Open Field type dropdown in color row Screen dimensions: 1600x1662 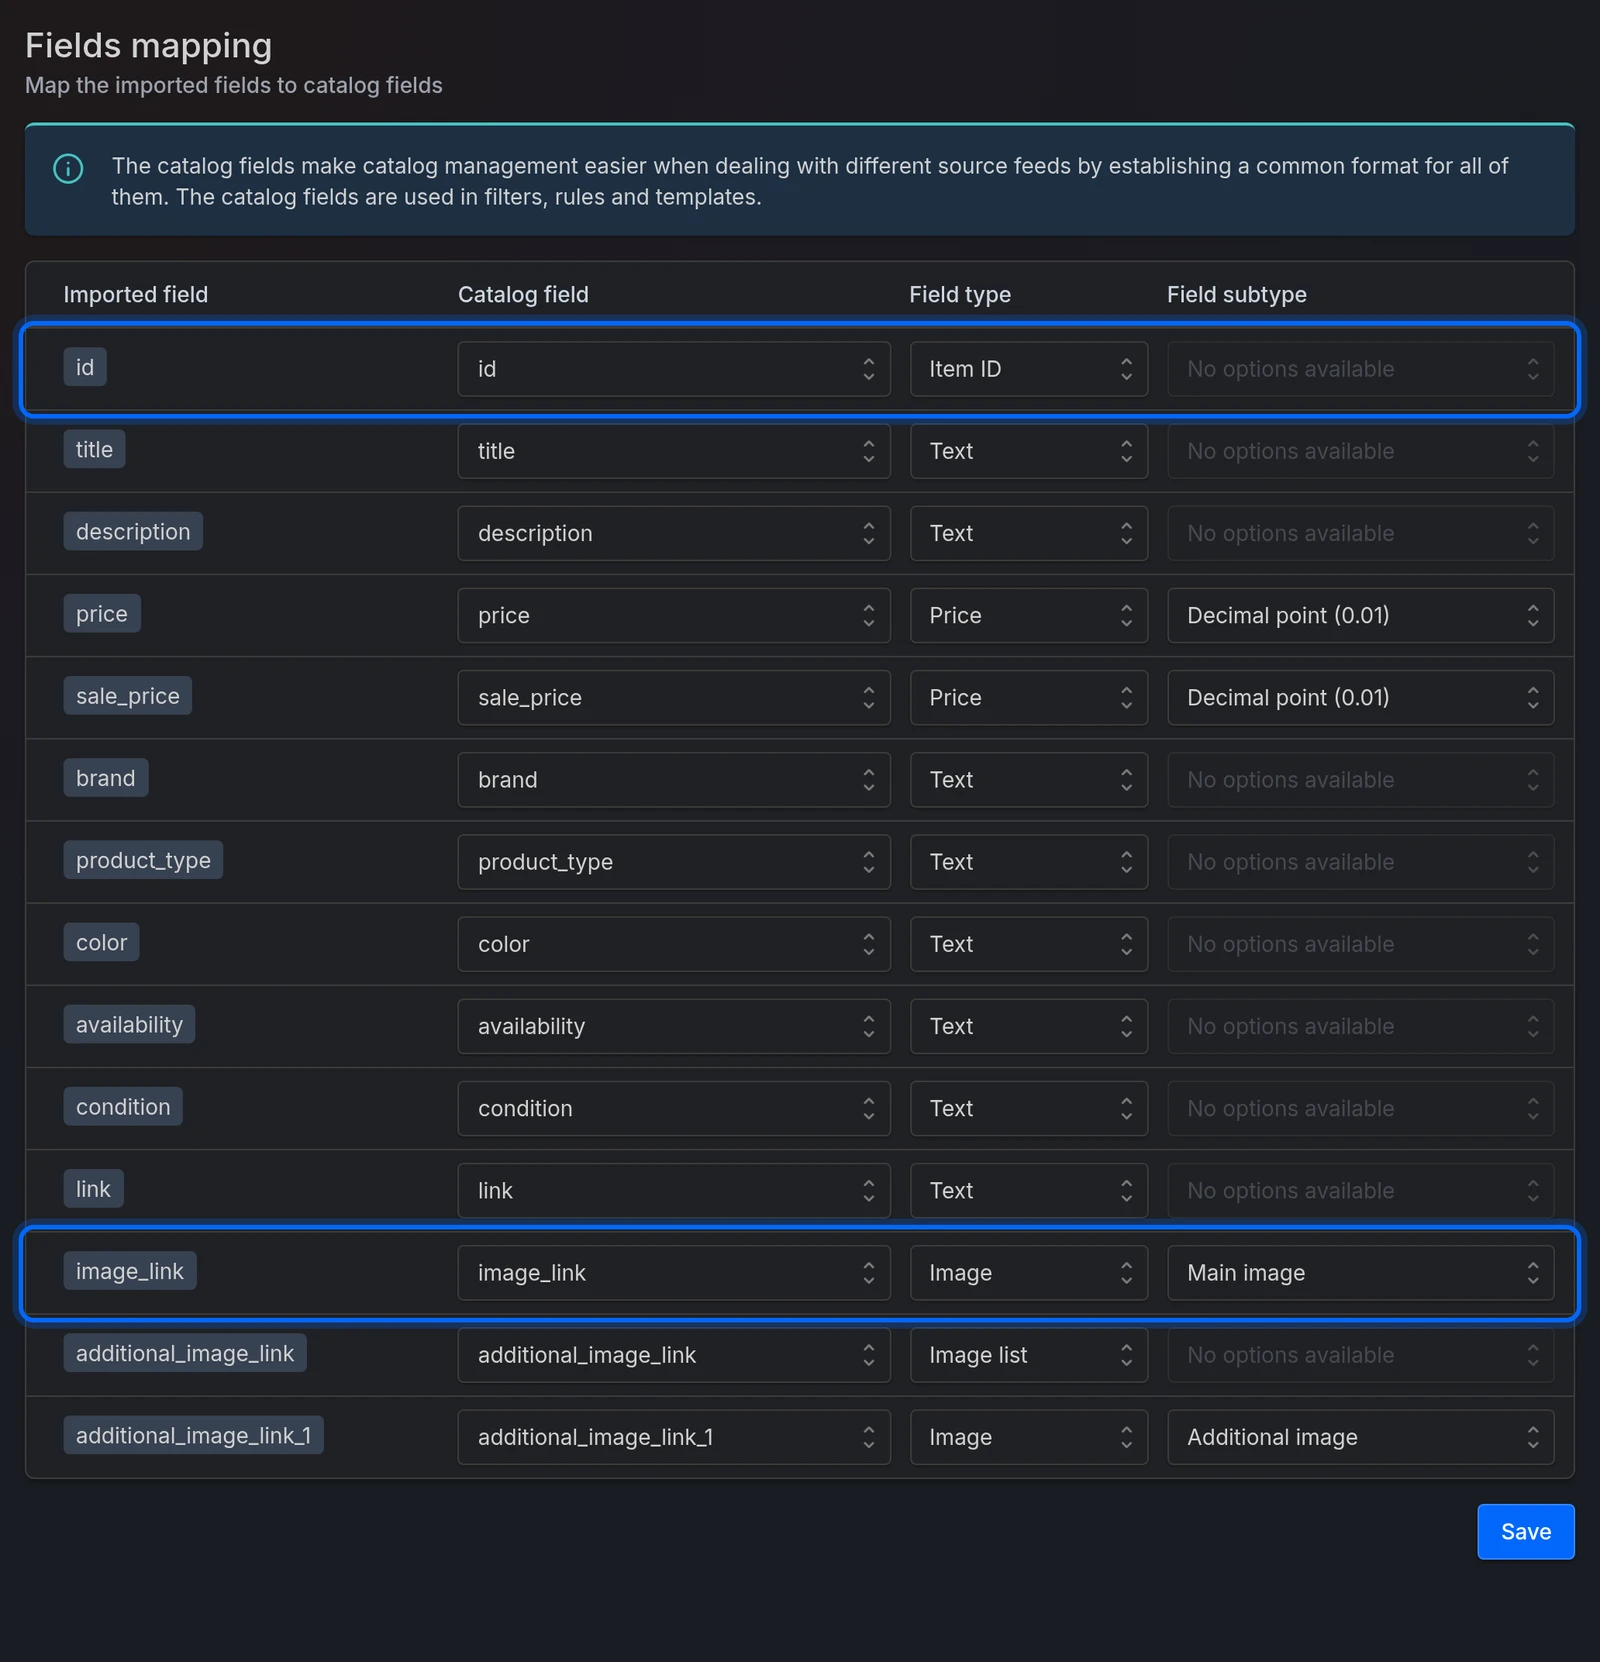(x=1029, y=943)
